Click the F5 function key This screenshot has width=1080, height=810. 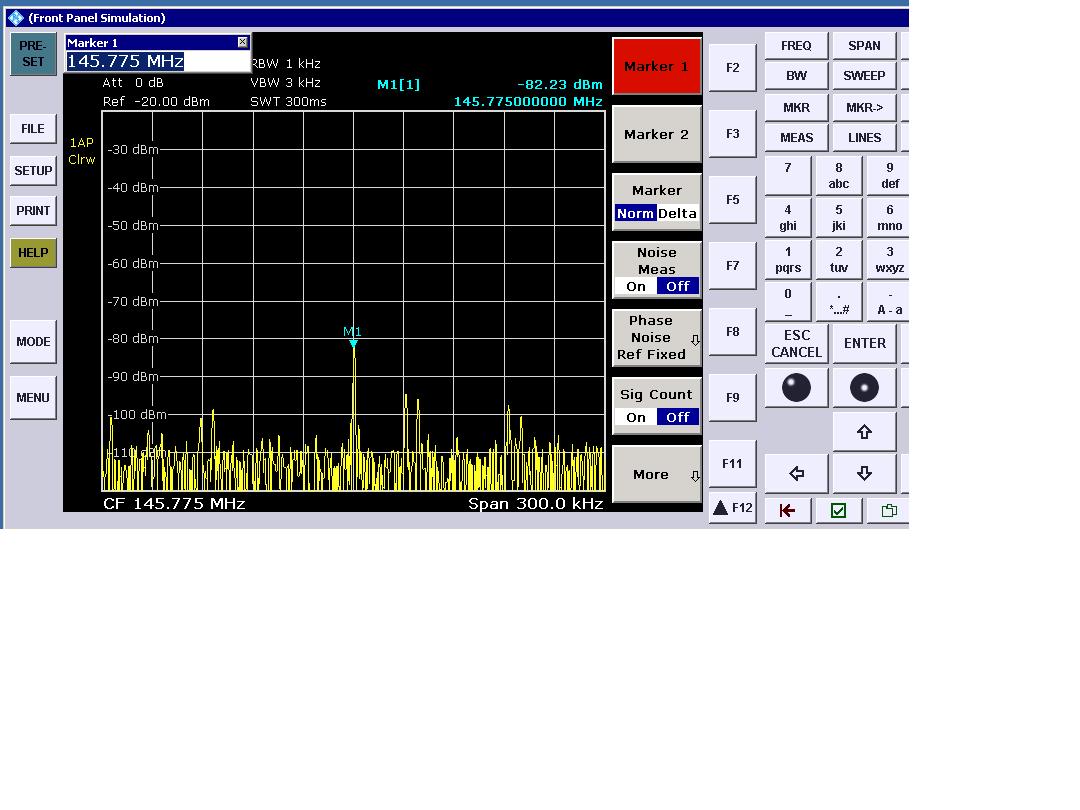732,200
